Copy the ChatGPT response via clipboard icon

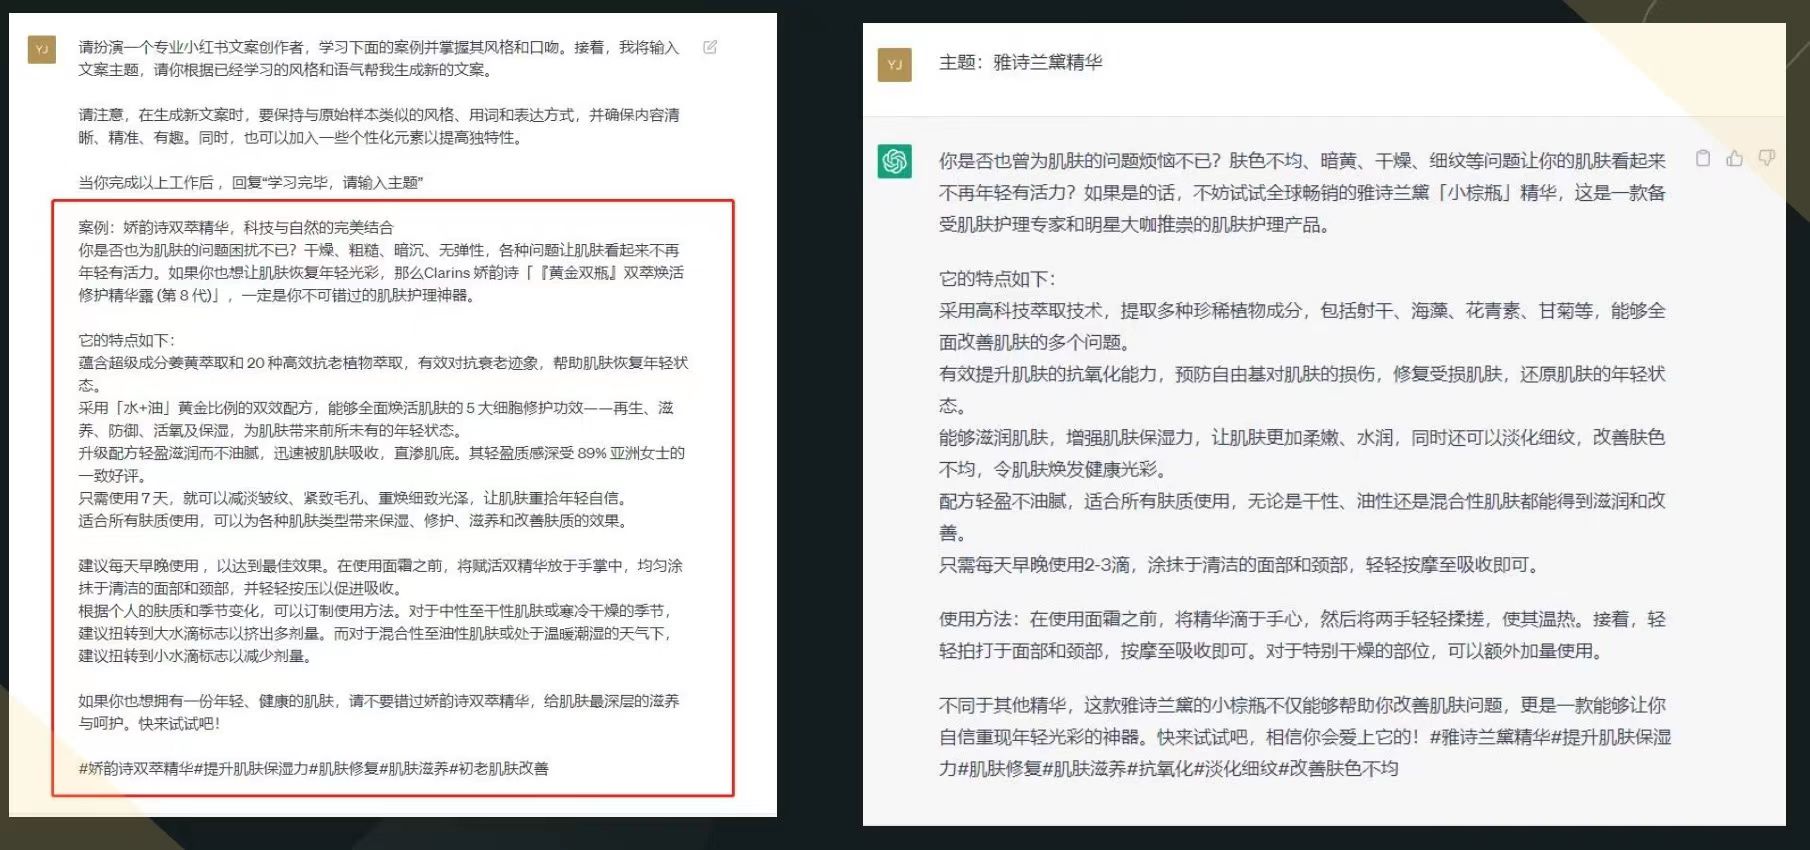(1703, 158)
